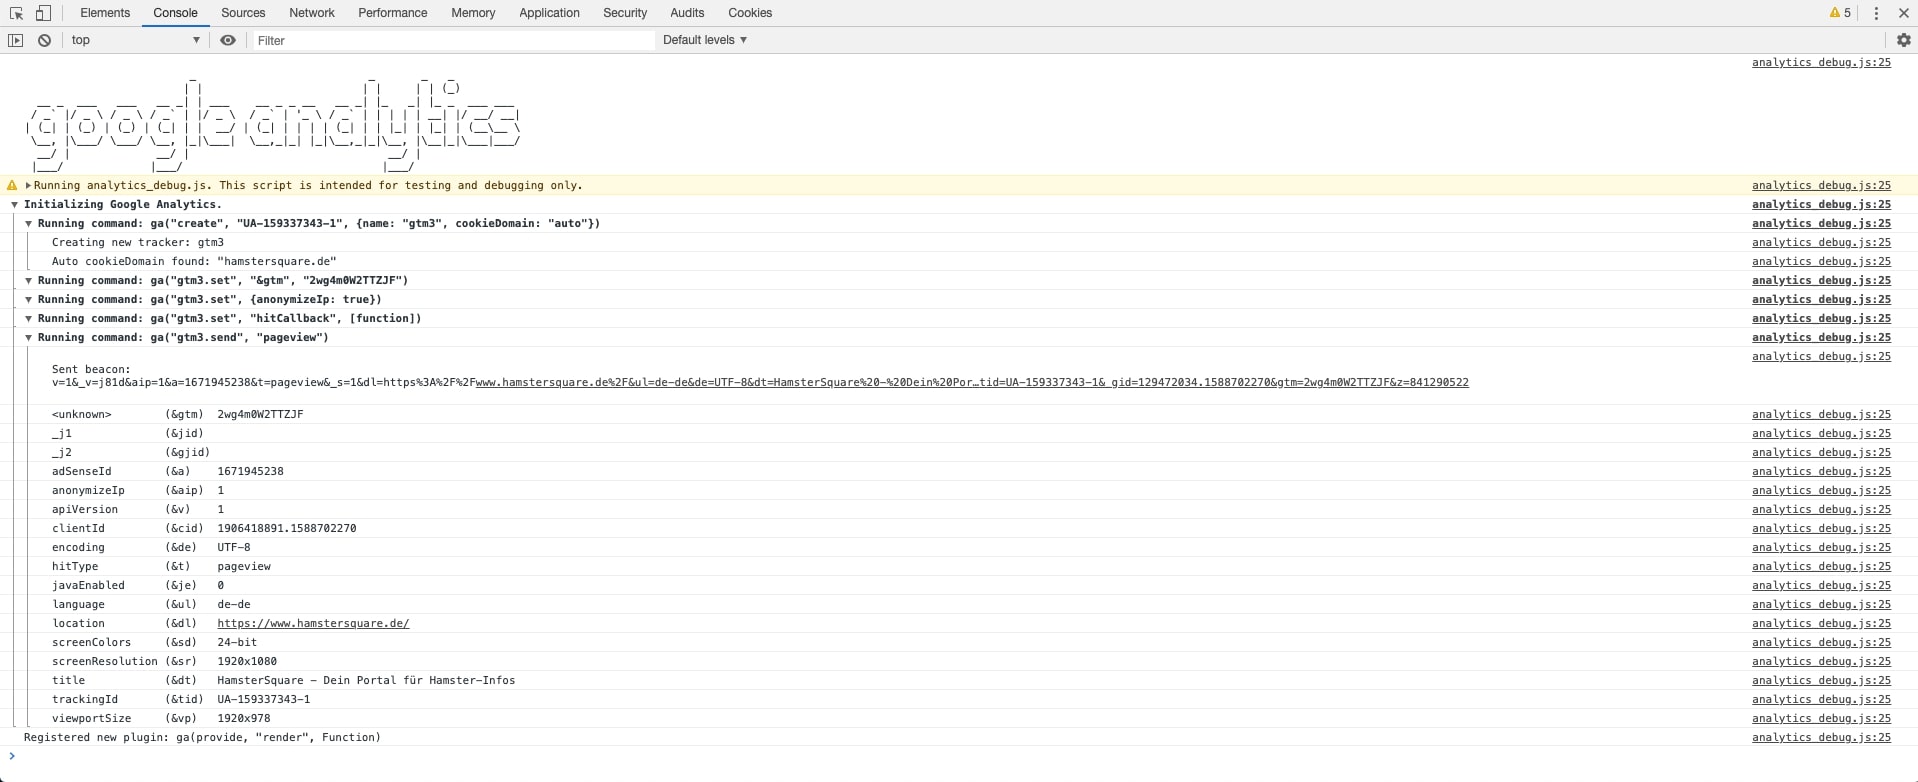Open the Memory tab
Viewport: 1918px width, 782px height.
point(473,13)
